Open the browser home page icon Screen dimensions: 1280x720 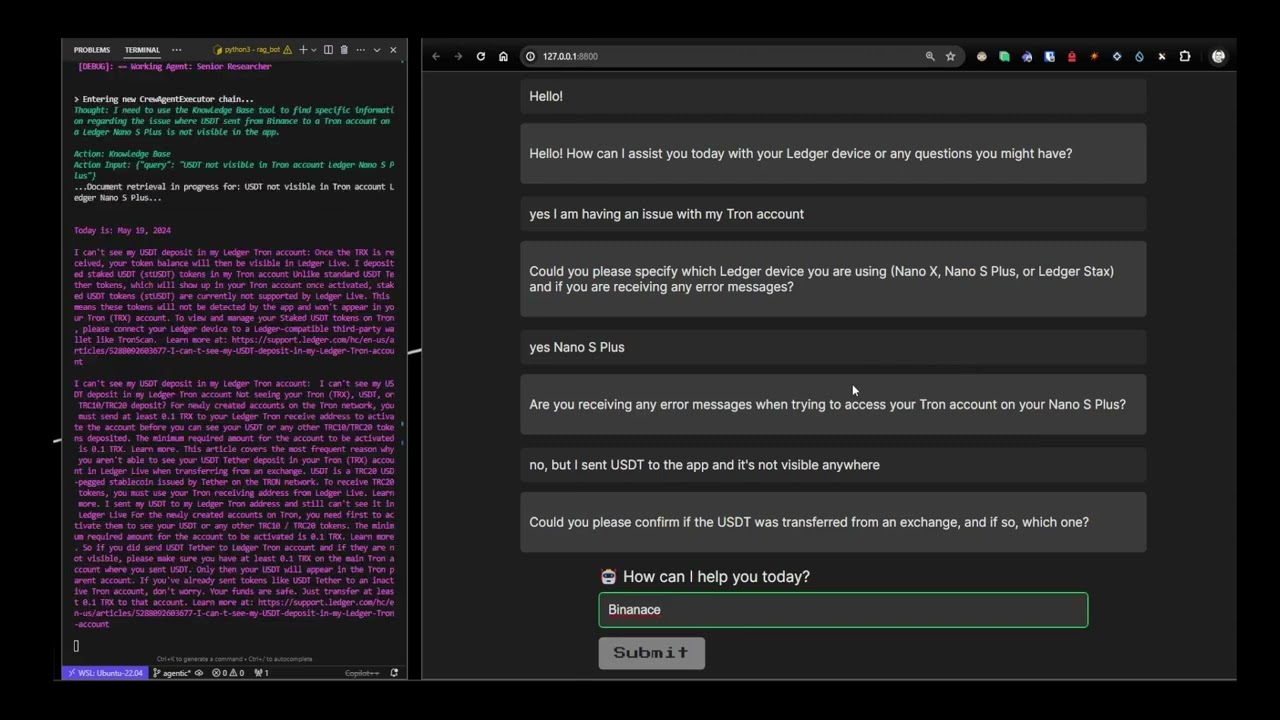(503, 57)
